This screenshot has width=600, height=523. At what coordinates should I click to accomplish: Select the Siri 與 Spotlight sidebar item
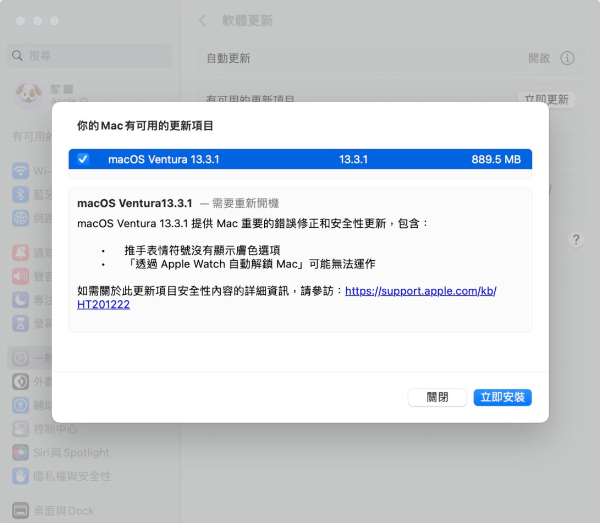(x=62, y=453)
